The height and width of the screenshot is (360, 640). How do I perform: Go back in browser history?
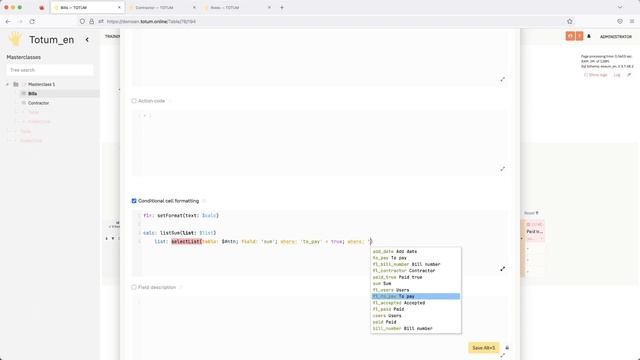coord(9,21)
